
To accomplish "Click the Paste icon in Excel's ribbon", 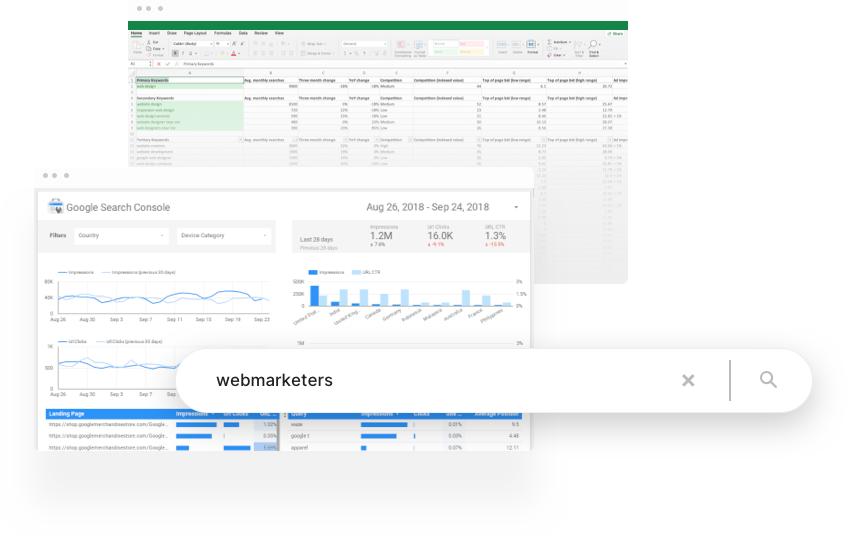I will coord(138,47).
